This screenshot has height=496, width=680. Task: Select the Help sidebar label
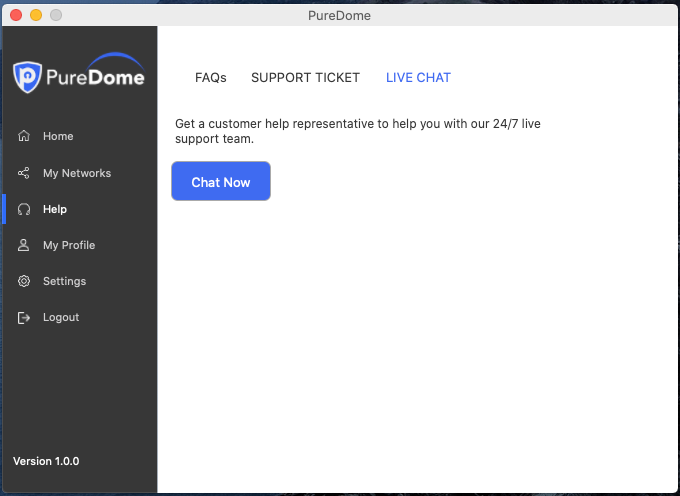pyautogui.click(x=55, y=209)
